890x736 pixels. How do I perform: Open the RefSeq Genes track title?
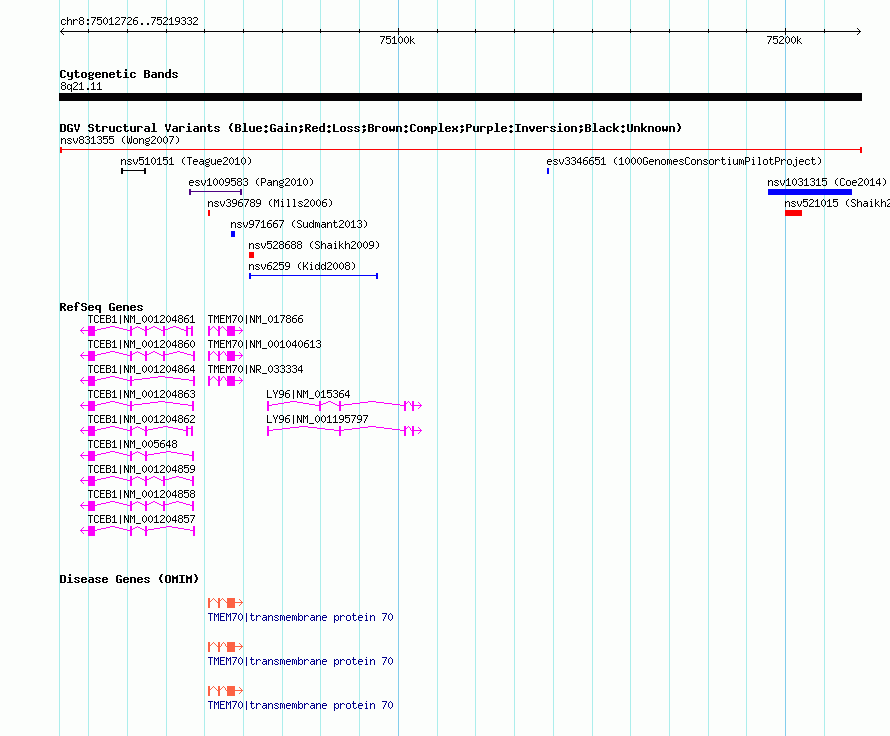(101, 307)
